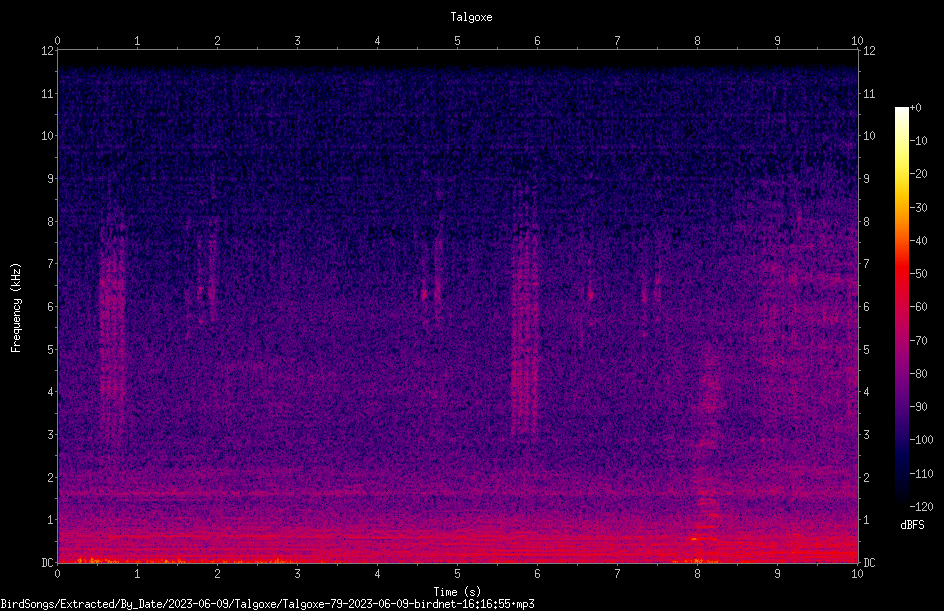Click the "DC" label on the right frequency axis

click(869, 562)
